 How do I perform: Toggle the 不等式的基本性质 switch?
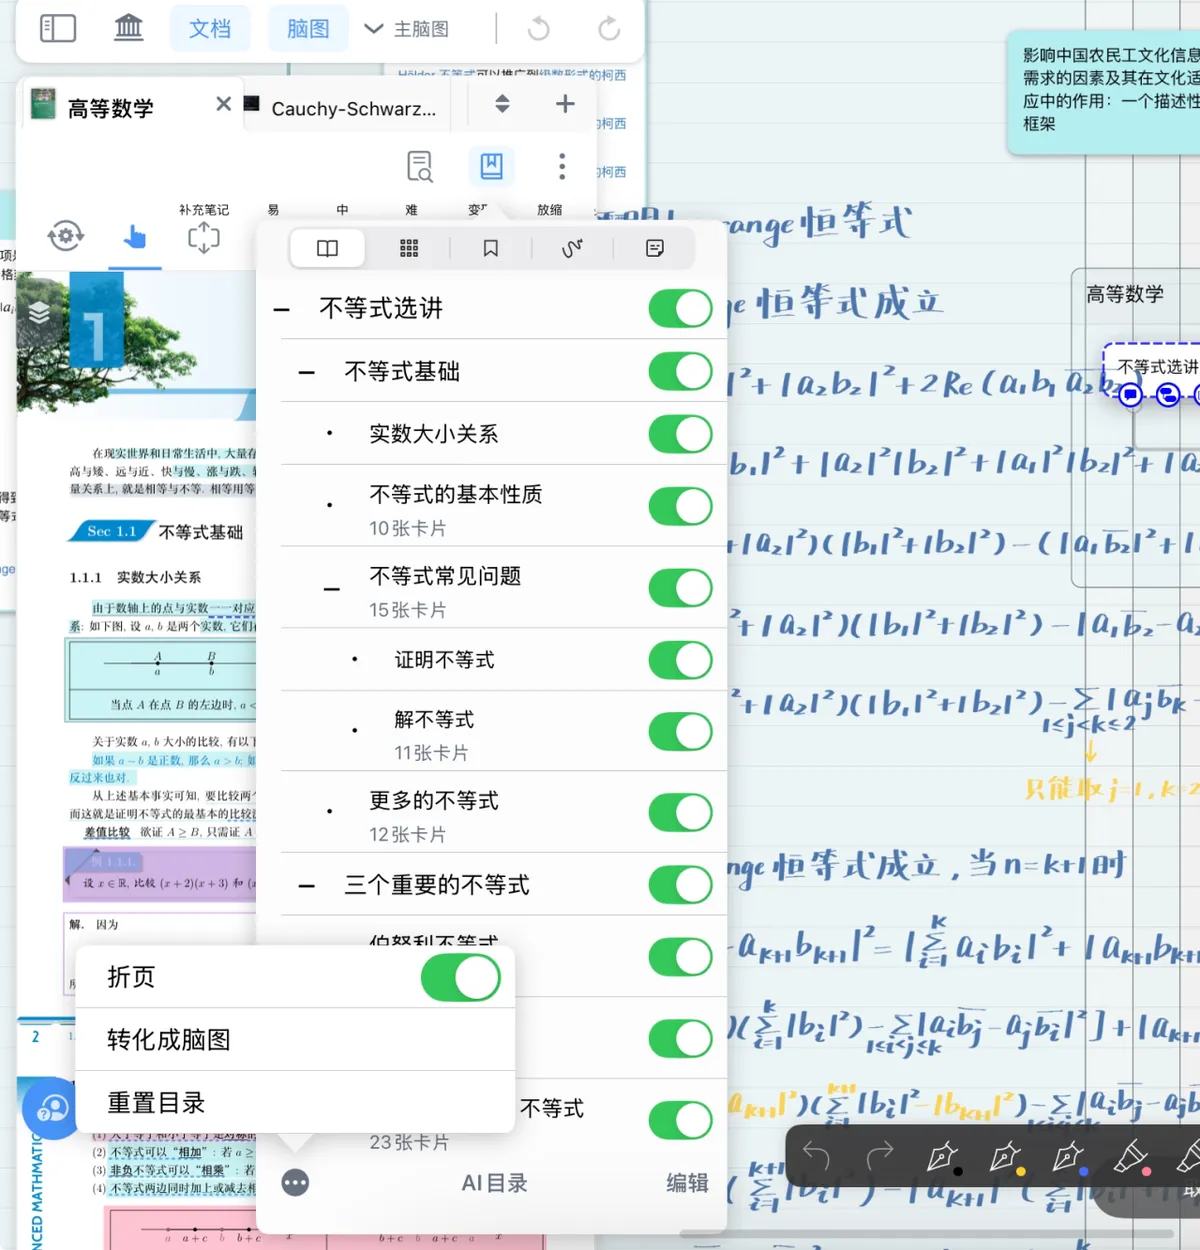tap(680, 506)
